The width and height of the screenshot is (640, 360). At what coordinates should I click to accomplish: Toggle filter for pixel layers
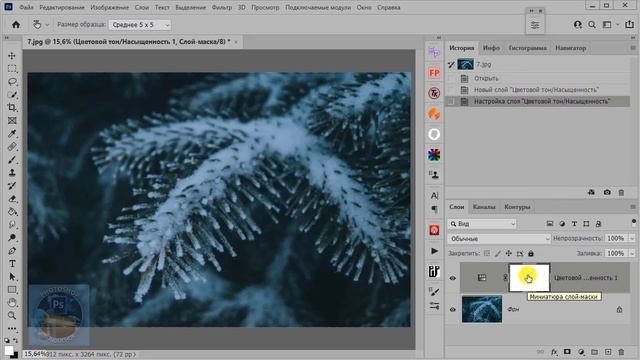[550, 224]
